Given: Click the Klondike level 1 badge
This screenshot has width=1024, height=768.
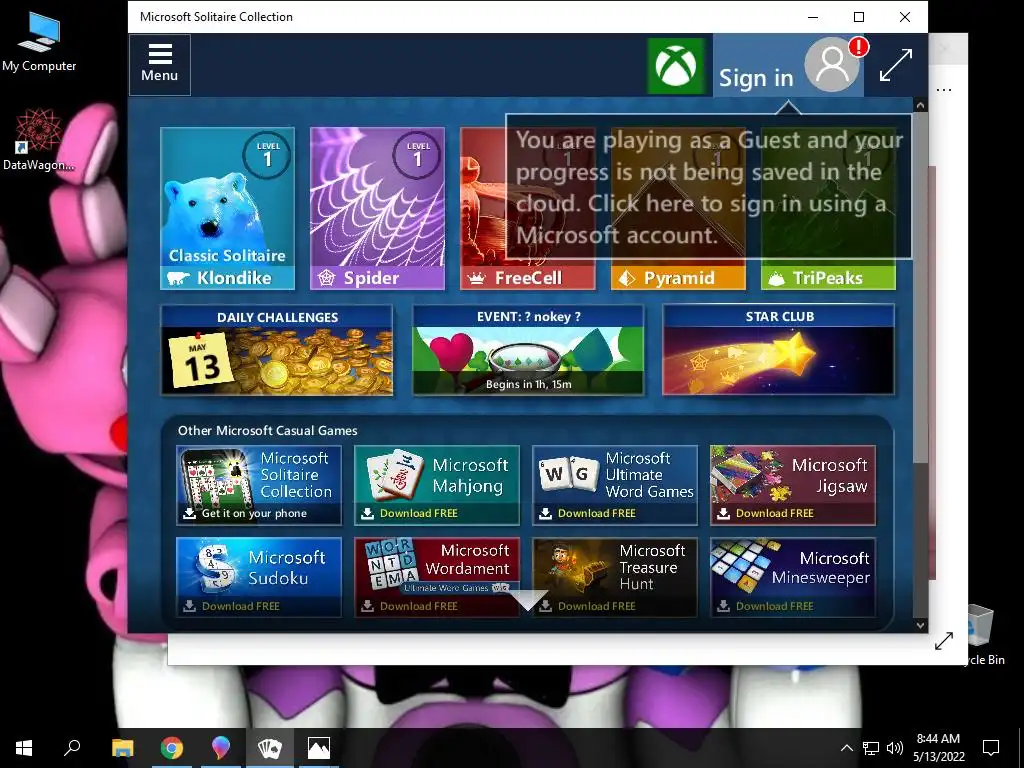Looking at the screenshot, I should pyautogui.click(x=267, y=155).
